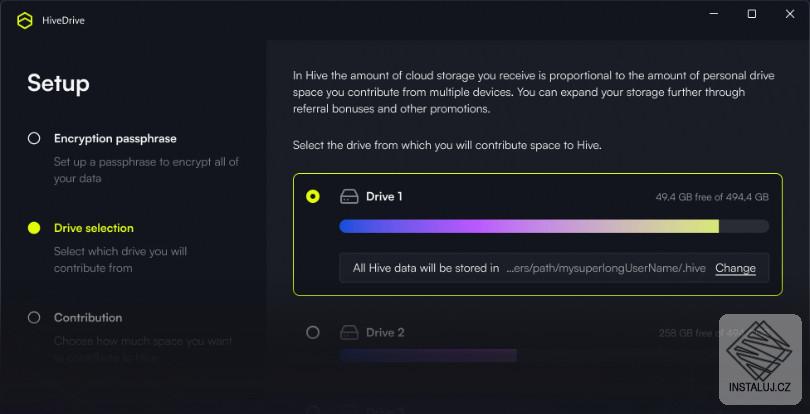The width and height of the screenshot is (810, 414).
Task: Click the Drive 2 label text
Action: 385,332
